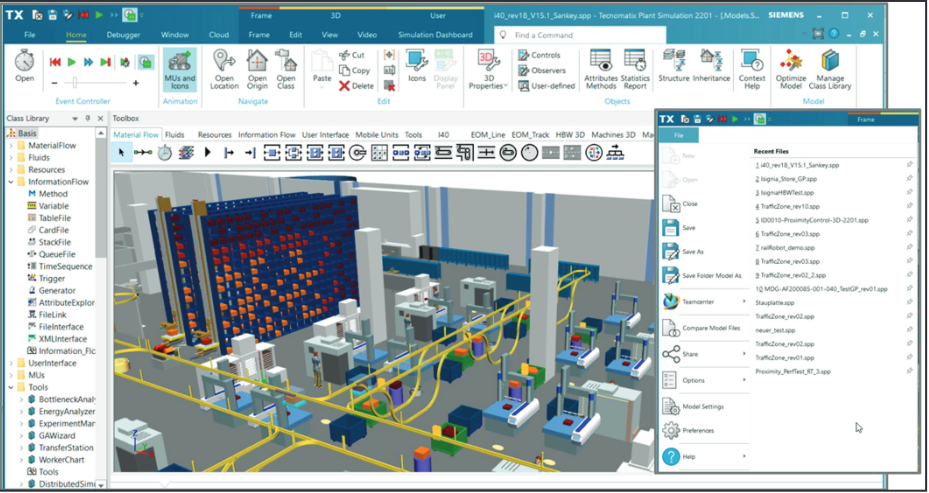Adjust the simulation speed slider
Image resolution: width=929 pixels, height=493 pixels.
75,83
